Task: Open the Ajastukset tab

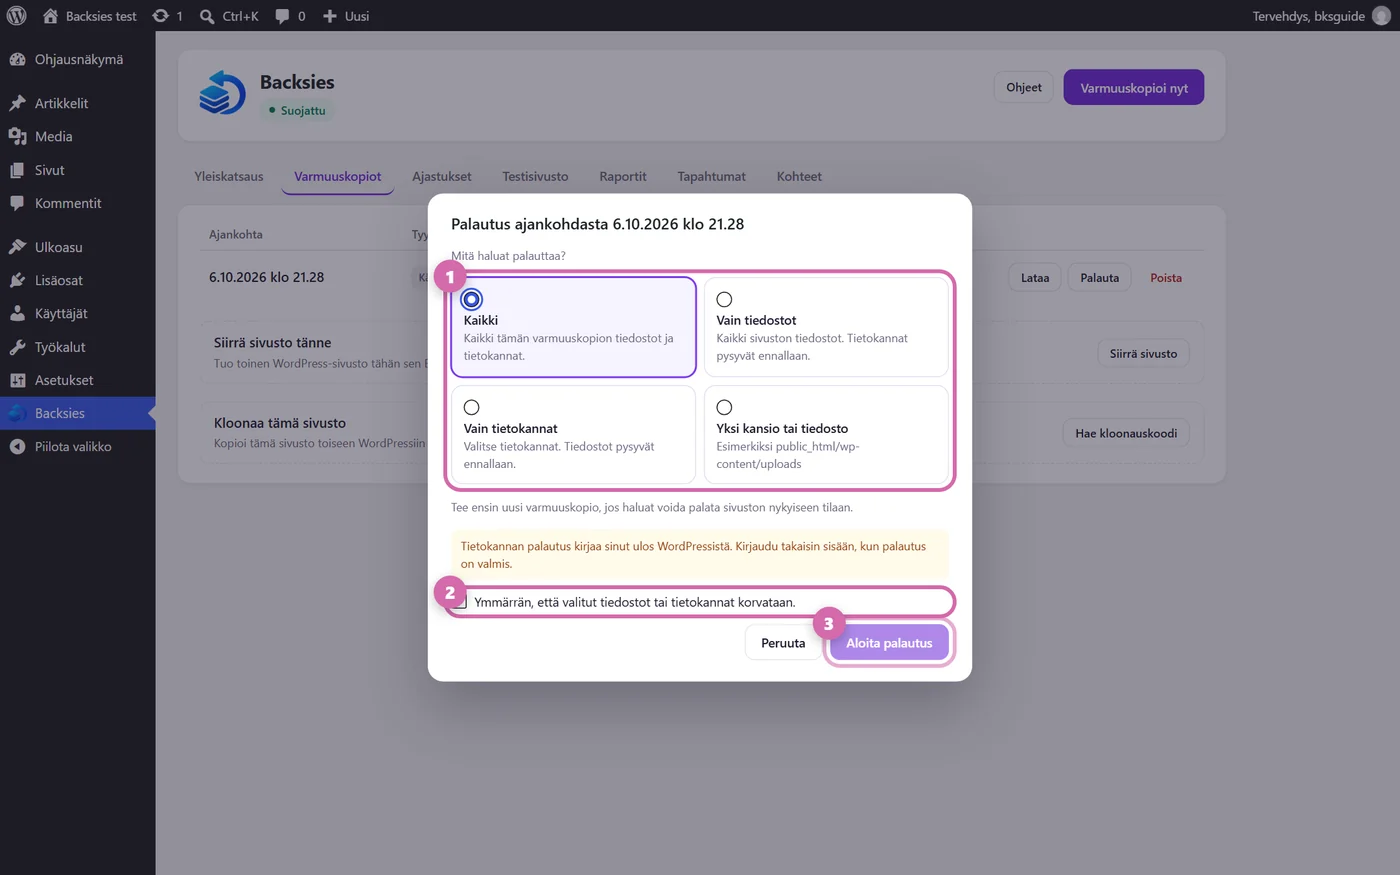Action: (x=442, y=177)
